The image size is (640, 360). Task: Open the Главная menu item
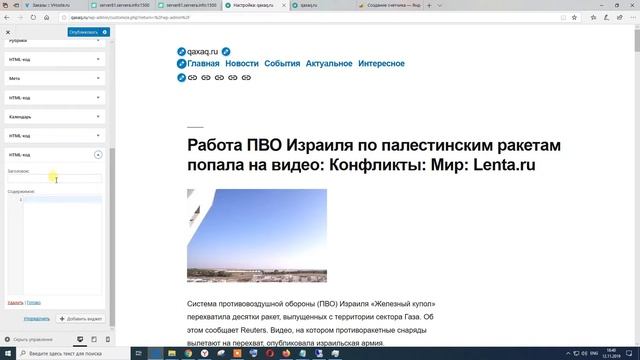[x=203, y=64]
